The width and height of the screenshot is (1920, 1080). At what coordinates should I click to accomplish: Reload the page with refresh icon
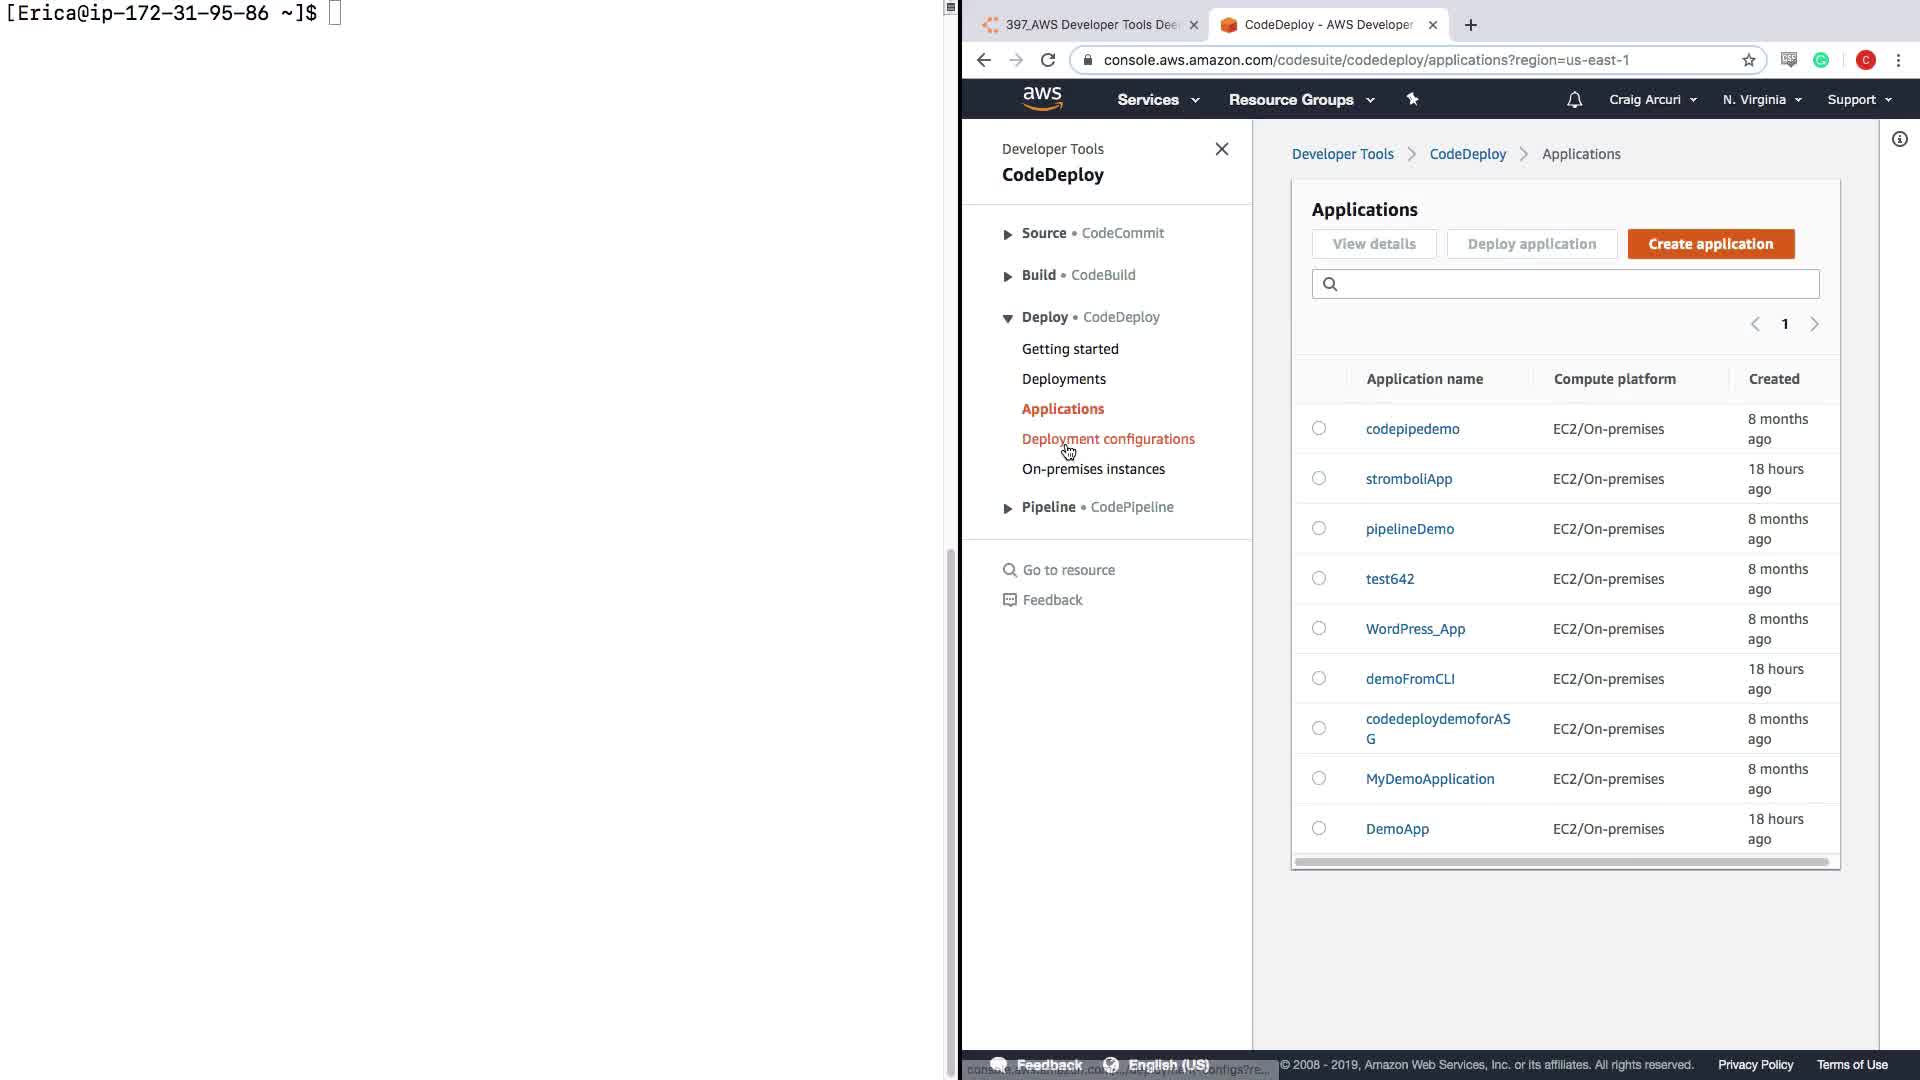click(x=1048, y=60)
